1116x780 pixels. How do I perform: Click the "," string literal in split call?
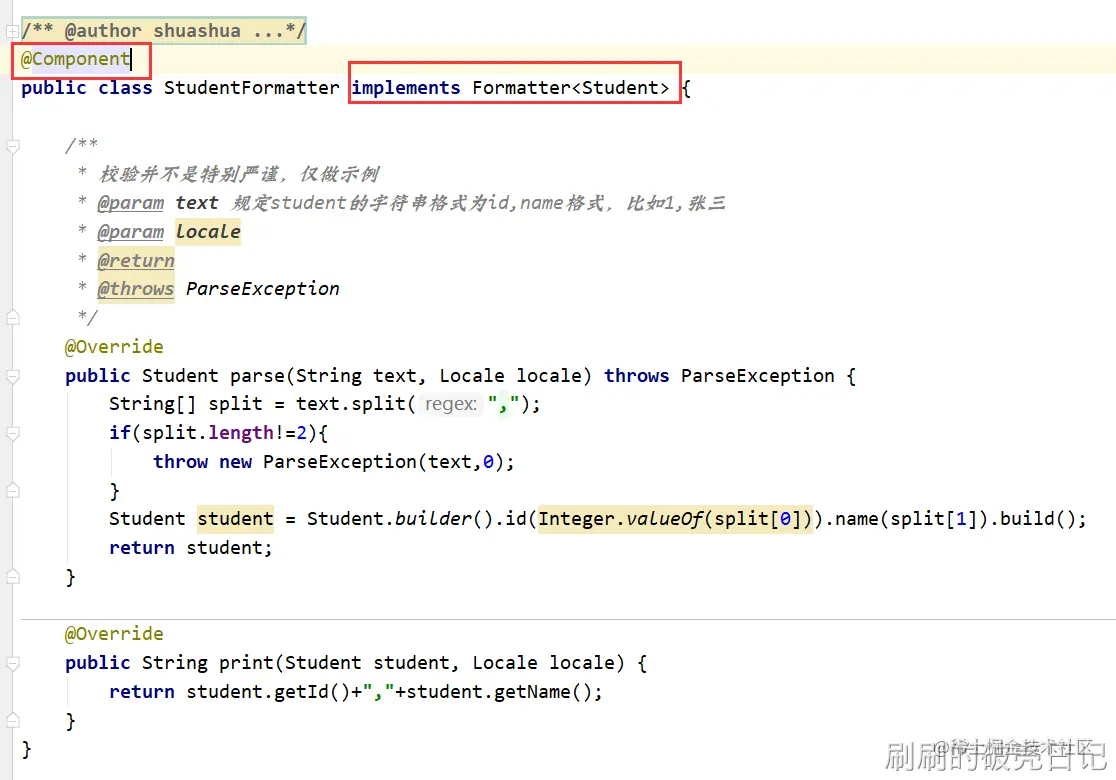pos(503,404)
